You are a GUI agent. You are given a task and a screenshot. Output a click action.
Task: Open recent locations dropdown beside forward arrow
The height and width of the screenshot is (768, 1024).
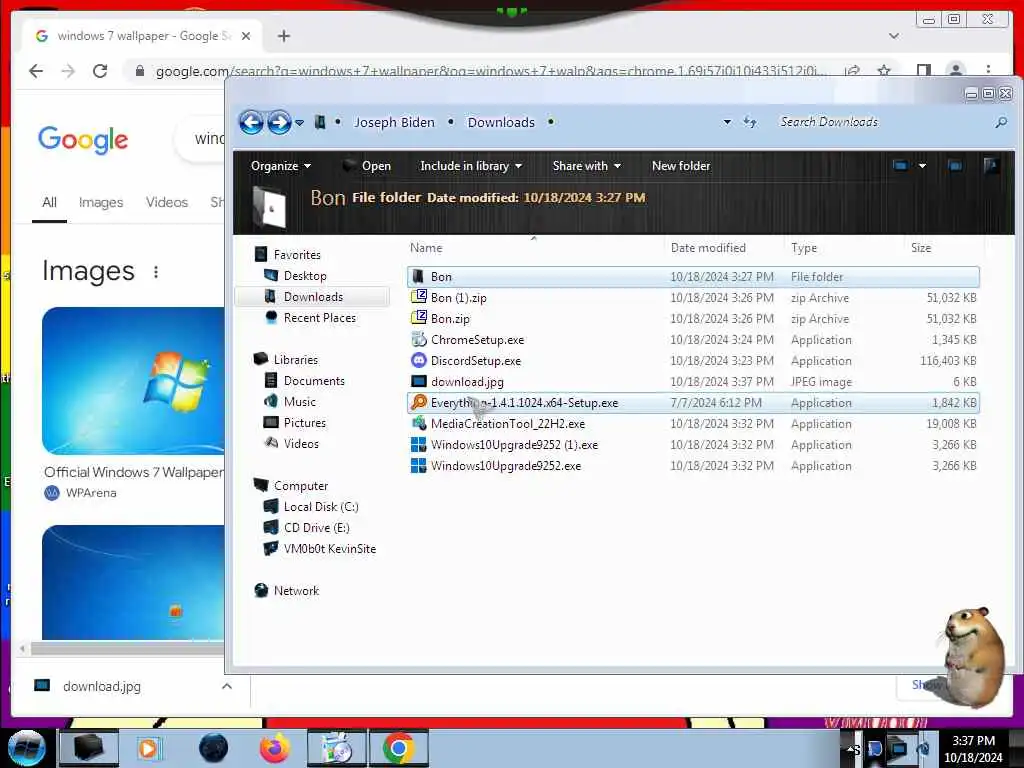(x=299, y=123)
